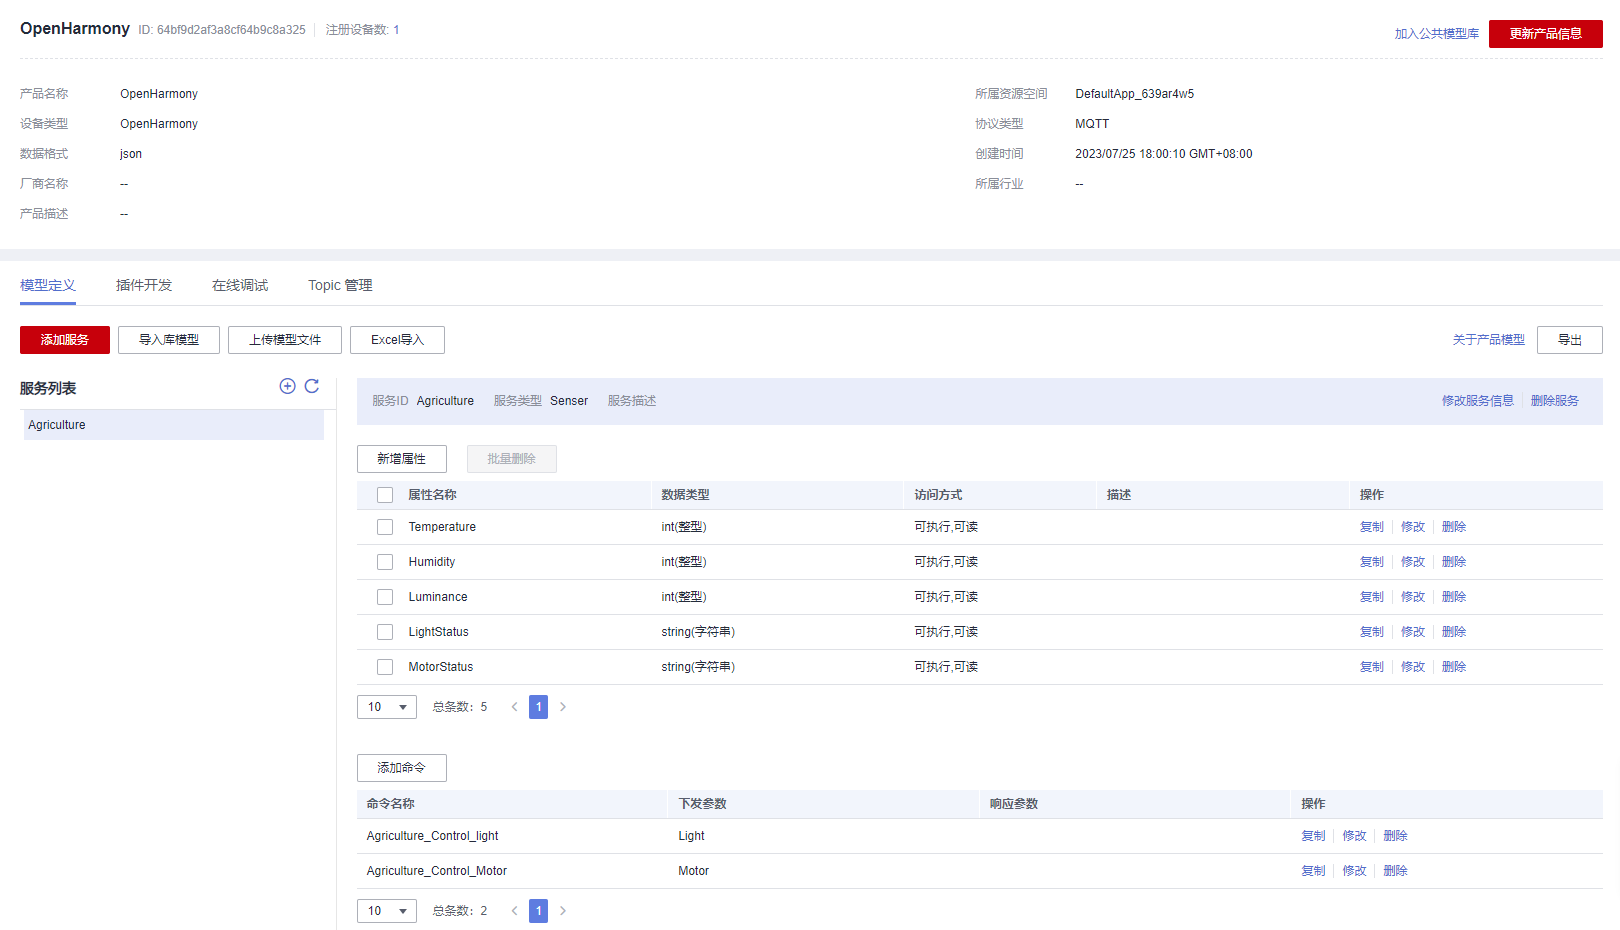Check the Temperature property checkbox
Image resolution: width=1620 pixels, height=930 pixels.
(x=385, y=527)
